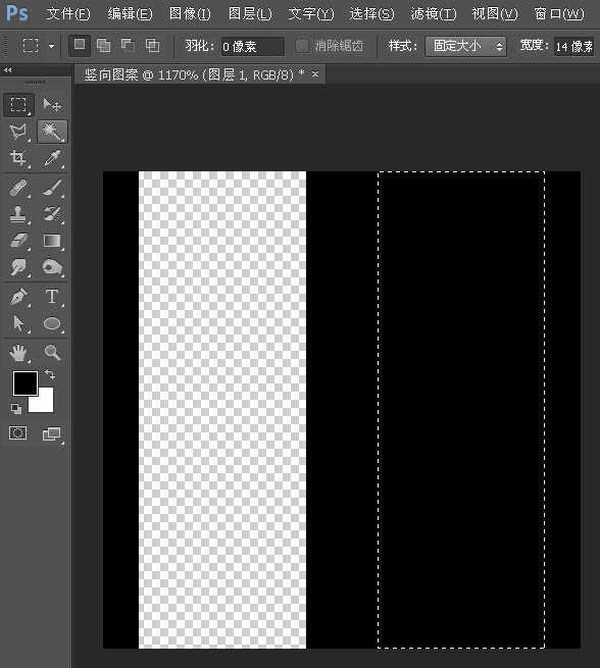
Task: Choose the Add to selection mode
Action: pyautogui.click(x=104, y=46)
